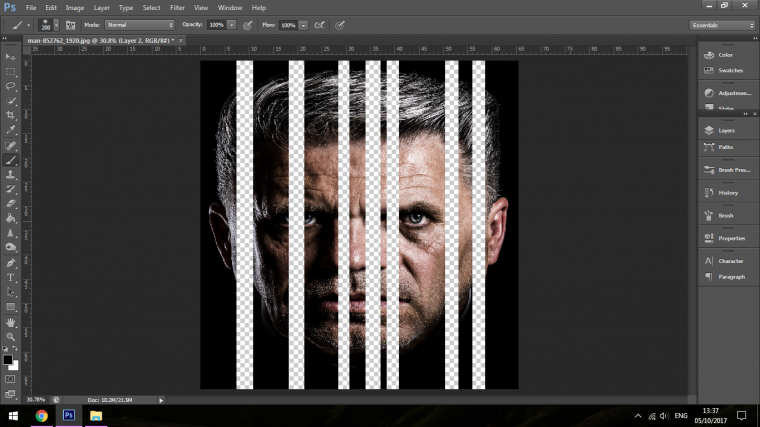The image size is (760, 427).
Task: Select the Dodge tool
Action: click(x=10, y=247)
